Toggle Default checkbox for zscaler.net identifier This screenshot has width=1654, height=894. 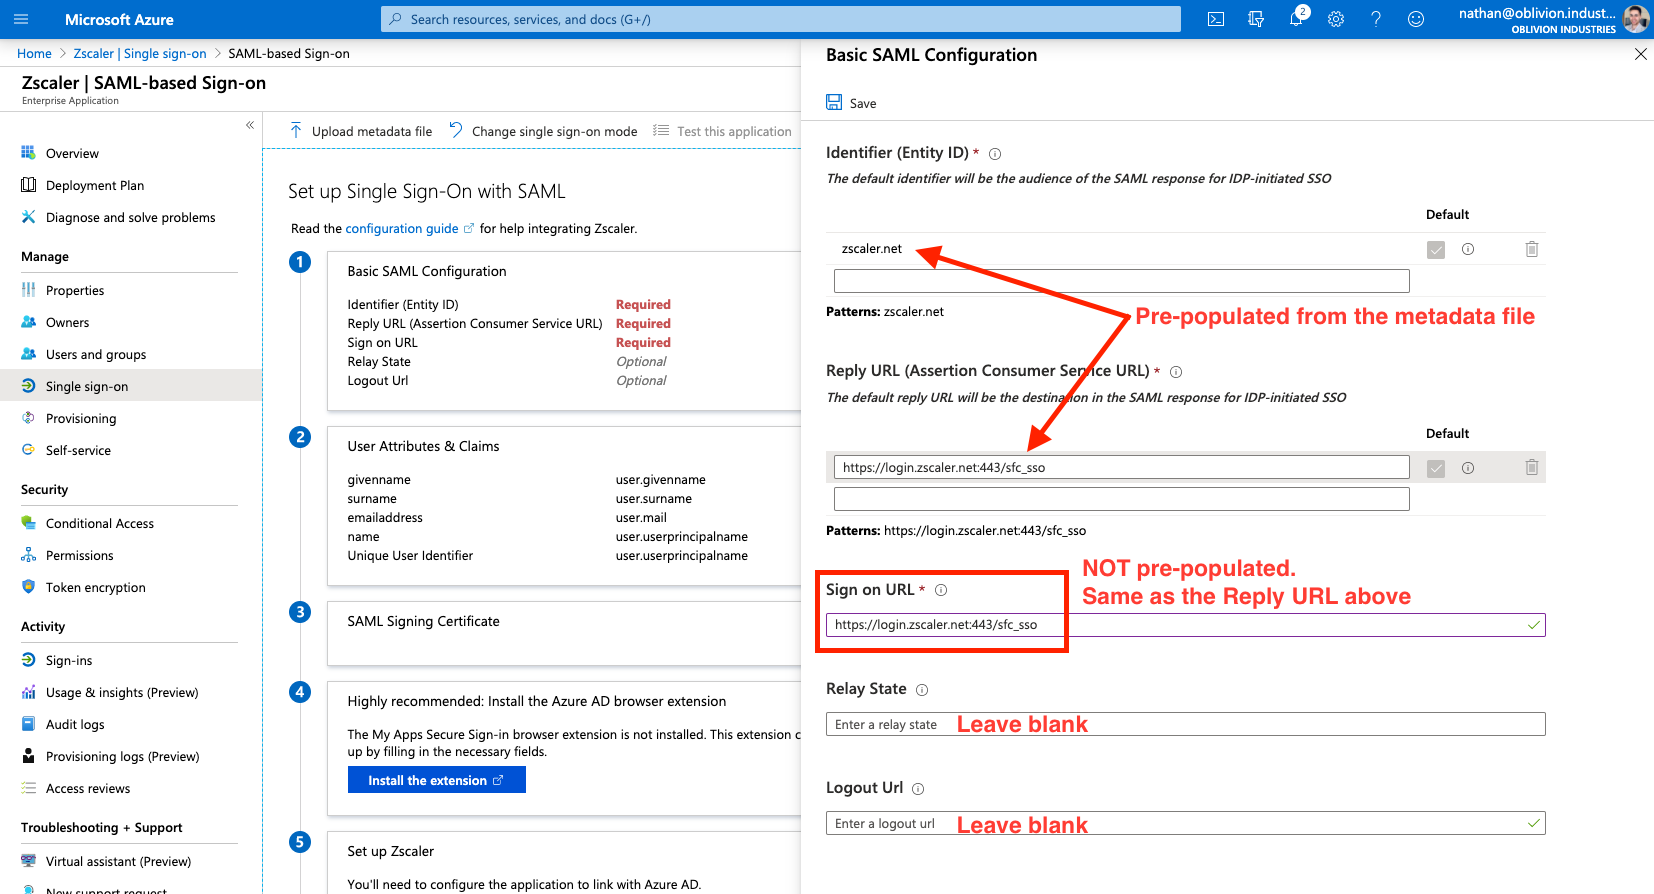click(x=1436, y=250)
